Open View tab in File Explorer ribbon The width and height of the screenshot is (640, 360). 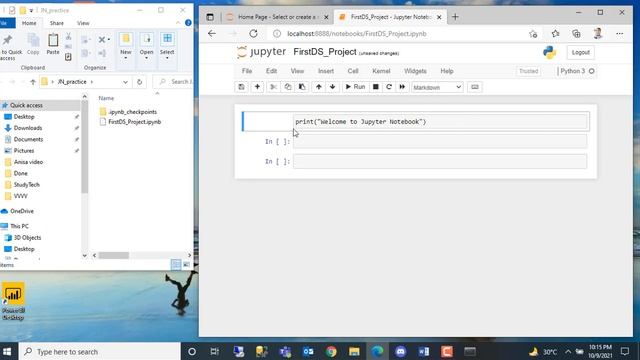pos(83,23)
